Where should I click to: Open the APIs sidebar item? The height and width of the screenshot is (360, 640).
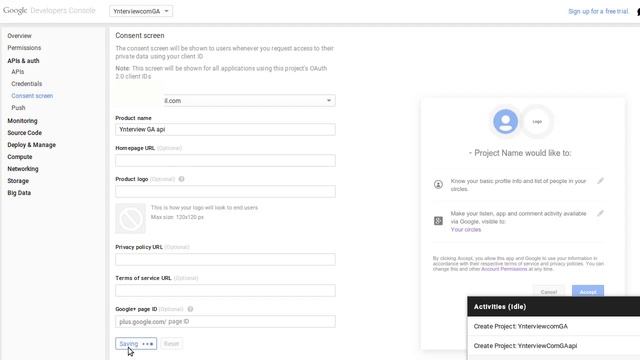click(x=18, y=72)
